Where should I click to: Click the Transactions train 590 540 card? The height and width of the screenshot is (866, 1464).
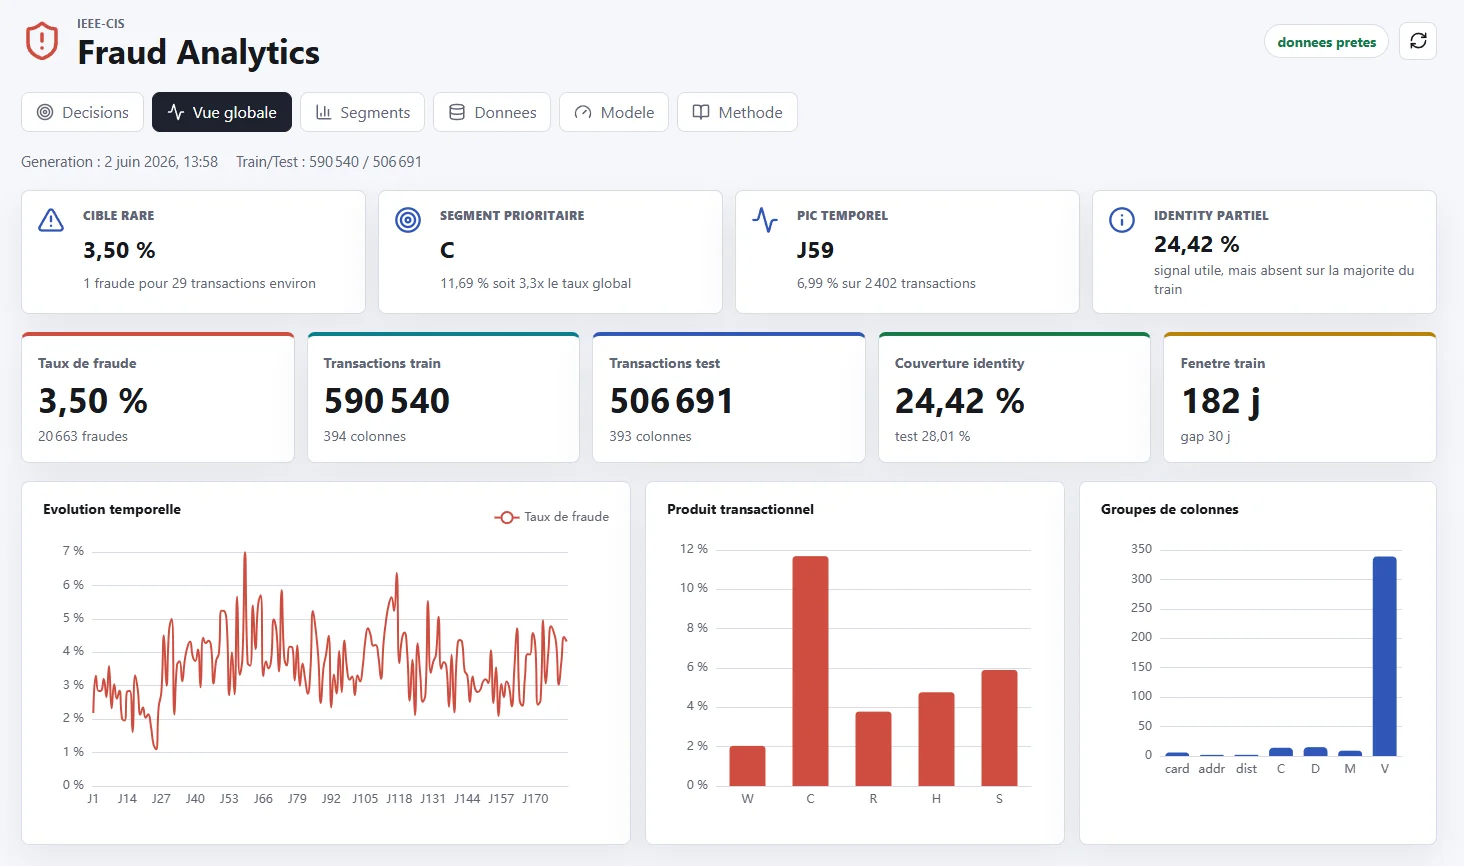443,398
